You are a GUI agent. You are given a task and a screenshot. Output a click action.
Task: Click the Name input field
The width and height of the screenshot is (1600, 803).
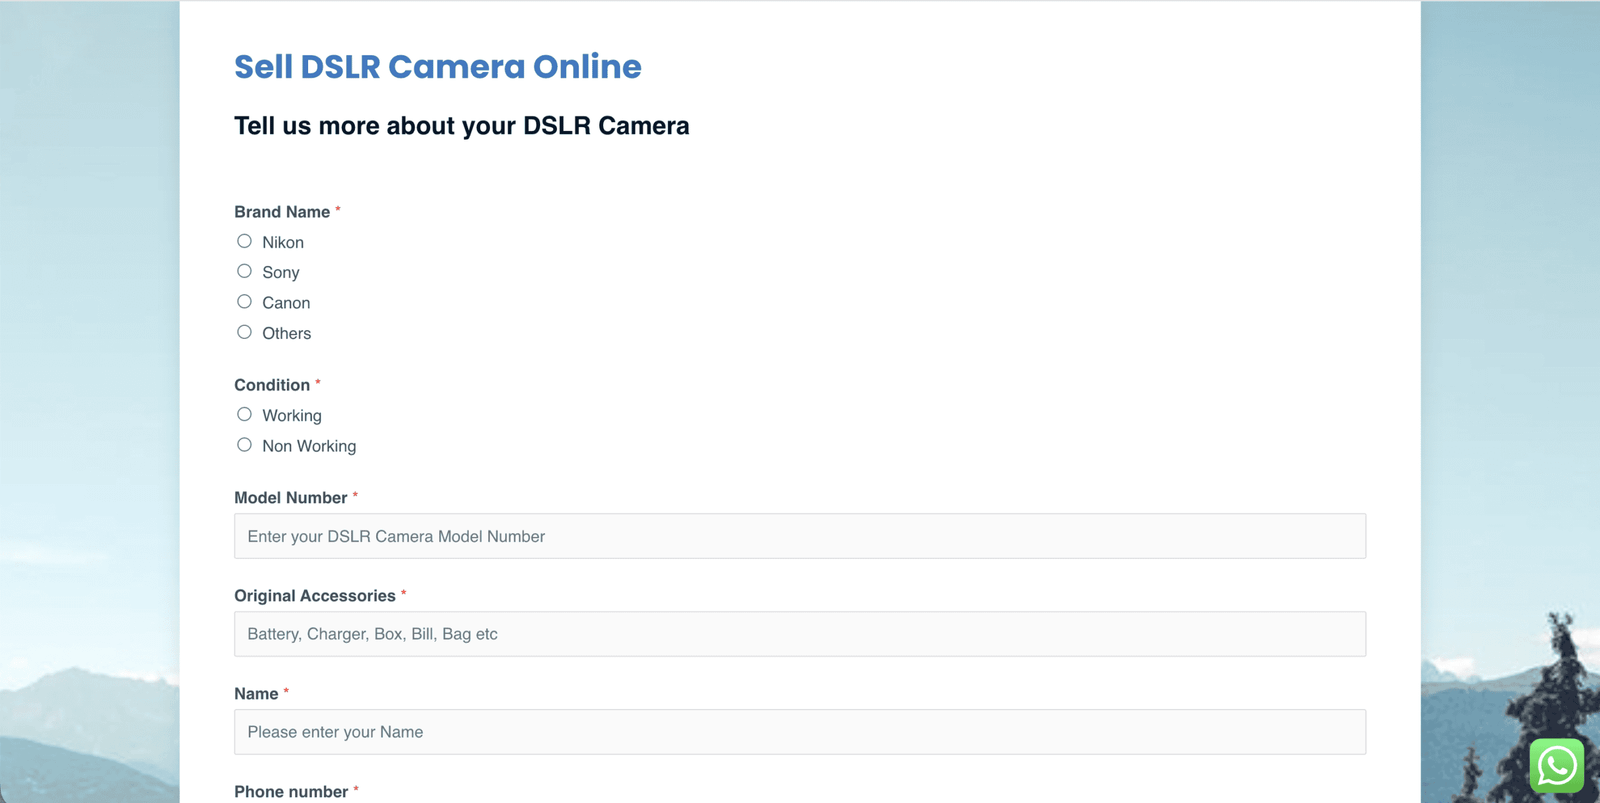click(800, 732)
